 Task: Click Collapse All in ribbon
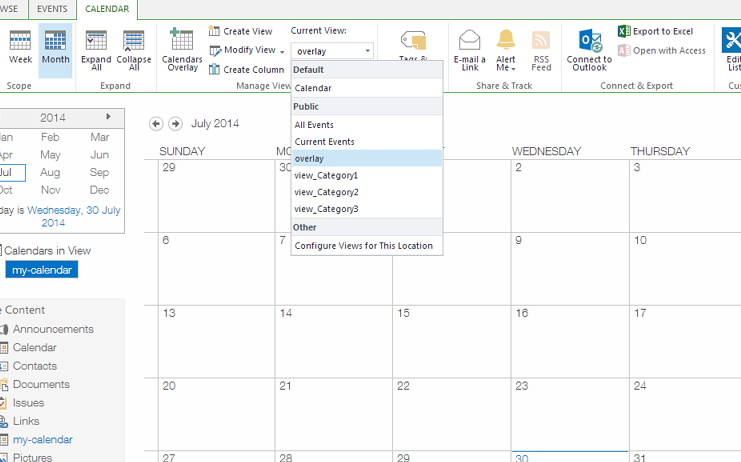134,50
